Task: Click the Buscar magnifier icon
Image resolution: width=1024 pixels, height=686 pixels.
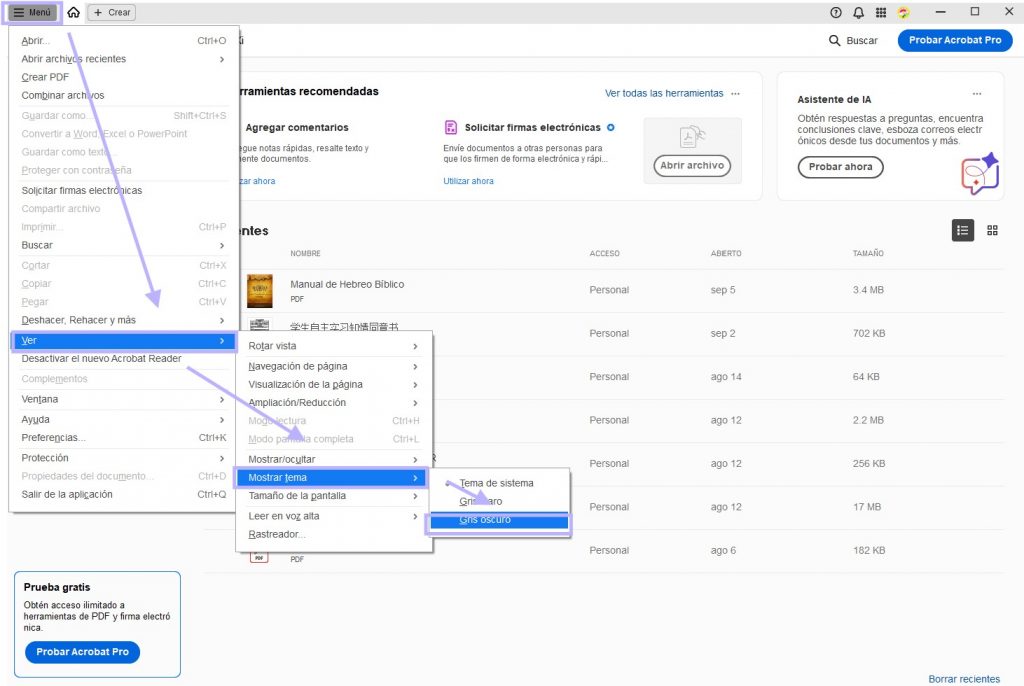Action: click(x=834, y=41)
